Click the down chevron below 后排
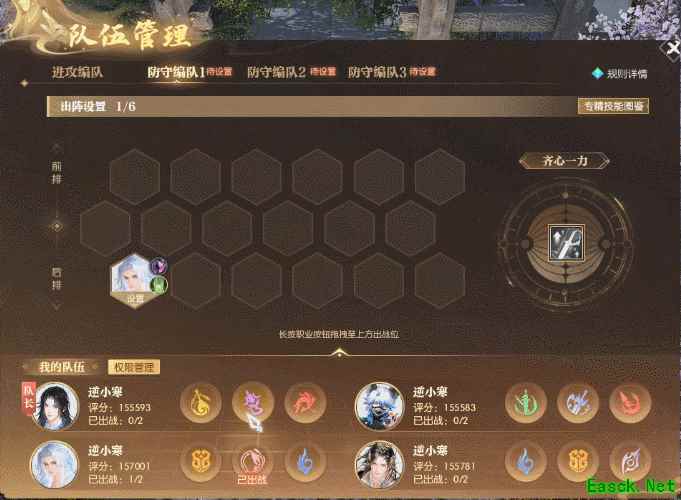 pyautogui.click(x=56, y=306)
